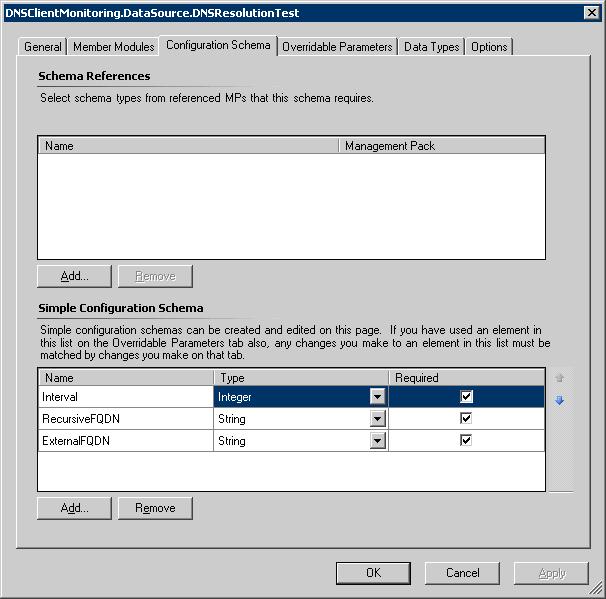The height and width of the screenshot is (599, 606).
Task: Open the ExternalFQDN Type dropdown
Action: click(x=377, y=441)
